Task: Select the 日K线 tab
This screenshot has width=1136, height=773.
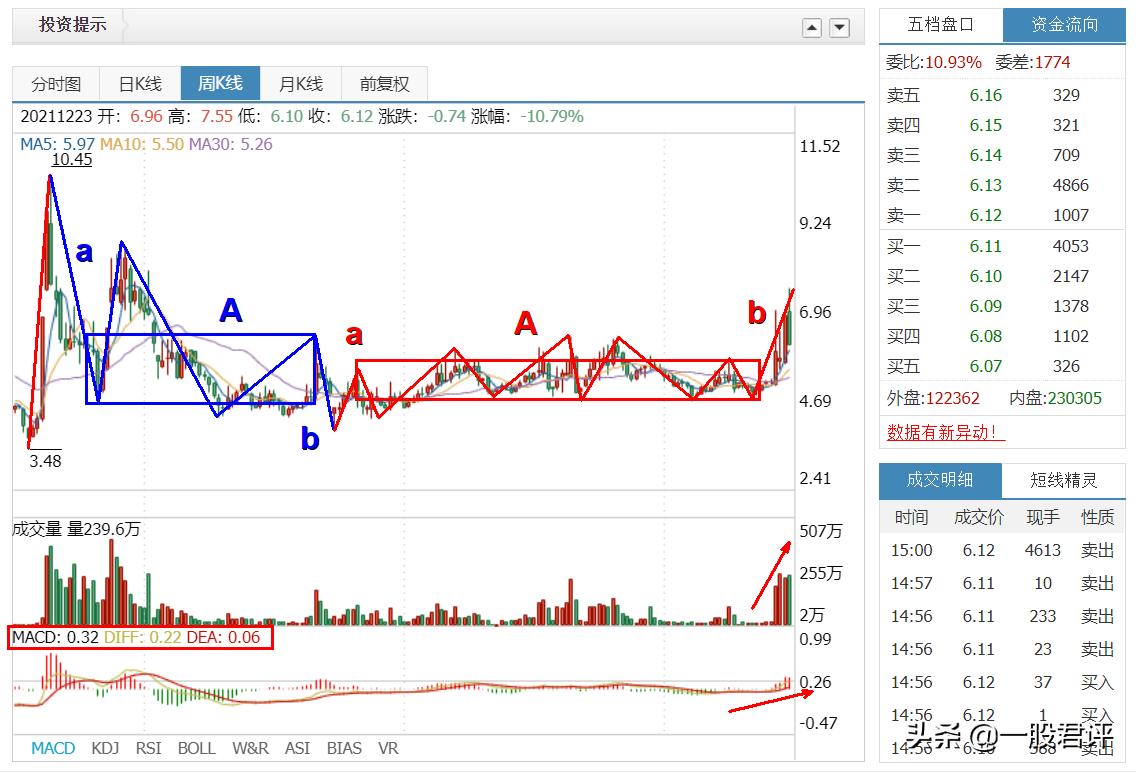Action: pos(139,84)
